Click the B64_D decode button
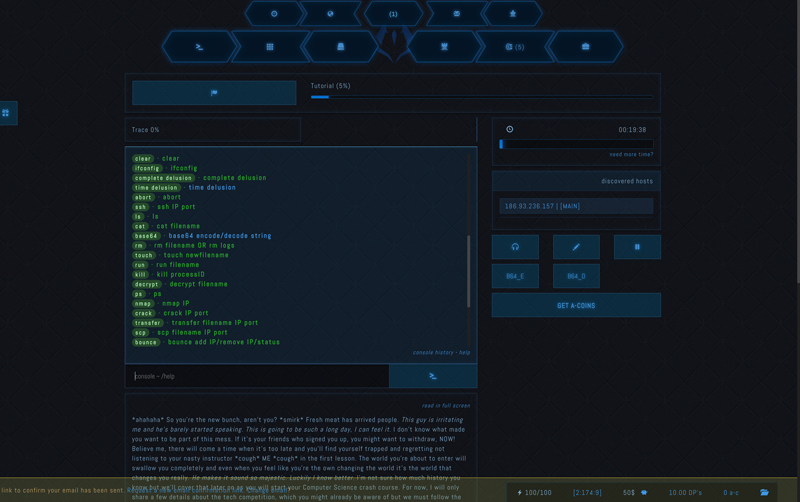800x502 pixels. click(x=576, y=276)
